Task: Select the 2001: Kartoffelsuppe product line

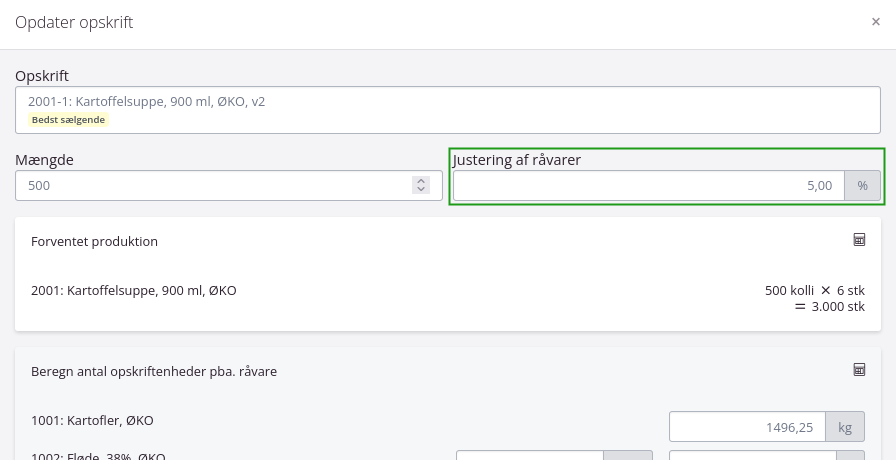Action: [x=134, y=291]
